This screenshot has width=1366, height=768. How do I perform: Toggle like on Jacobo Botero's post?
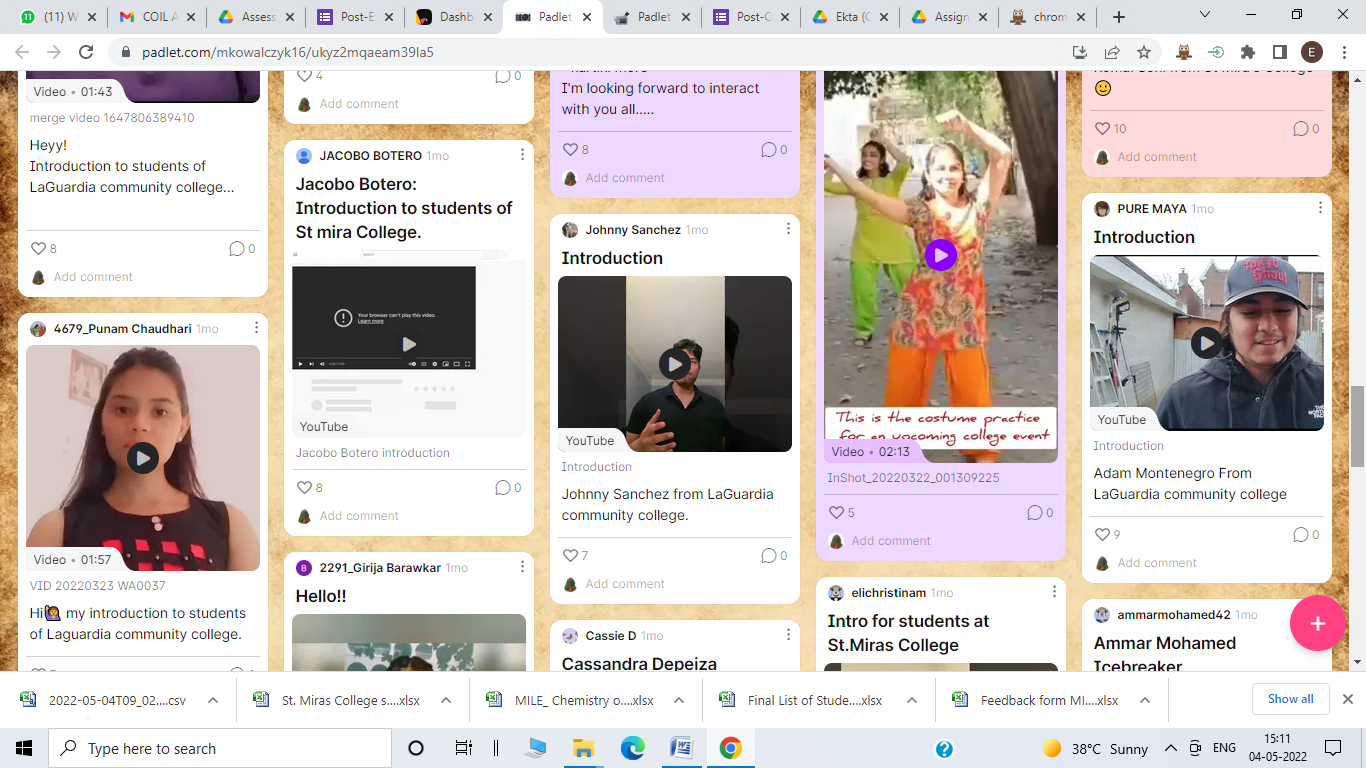coord(305,487)
